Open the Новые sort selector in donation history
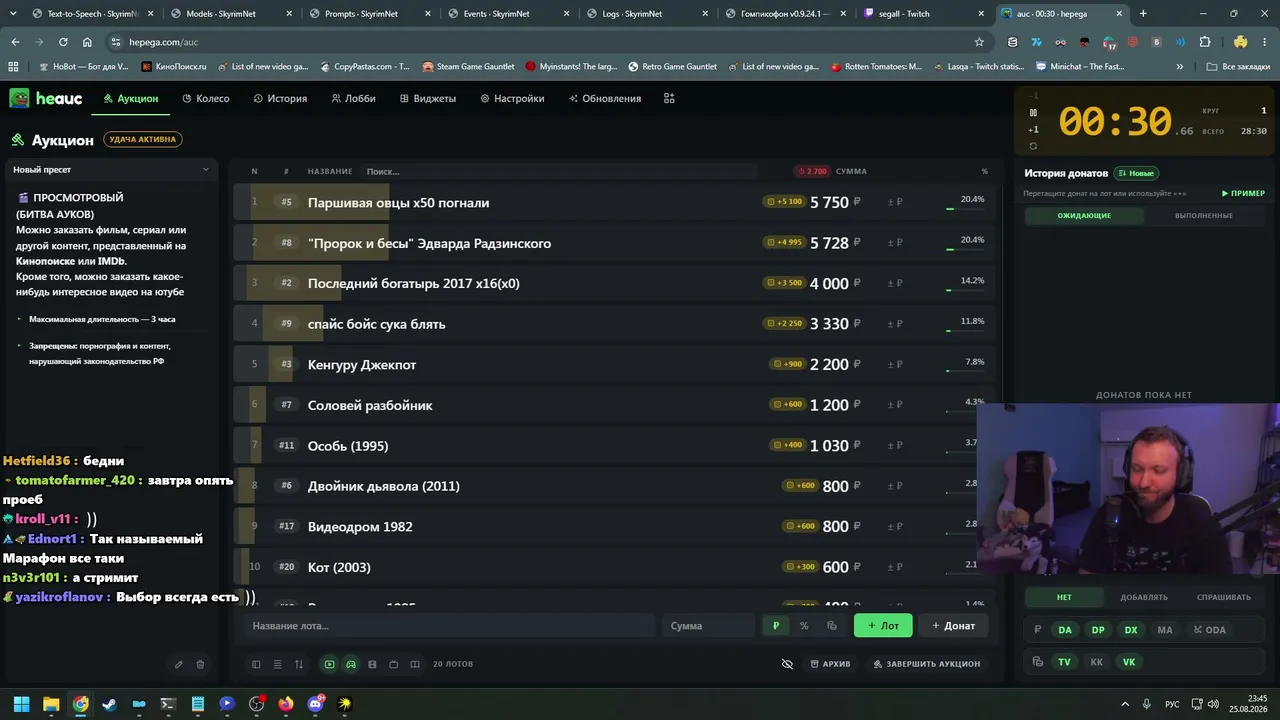Image resolution: width=1280 pixels, height=720 pixels. [1135, 173]
